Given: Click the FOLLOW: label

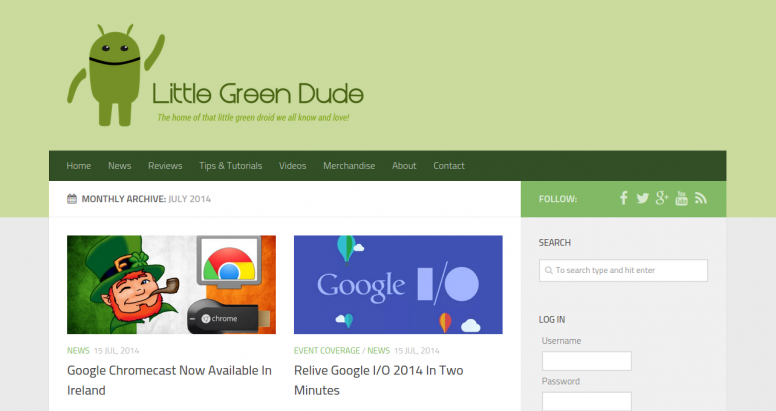Looking at the screenshot, I should point(558,199).
